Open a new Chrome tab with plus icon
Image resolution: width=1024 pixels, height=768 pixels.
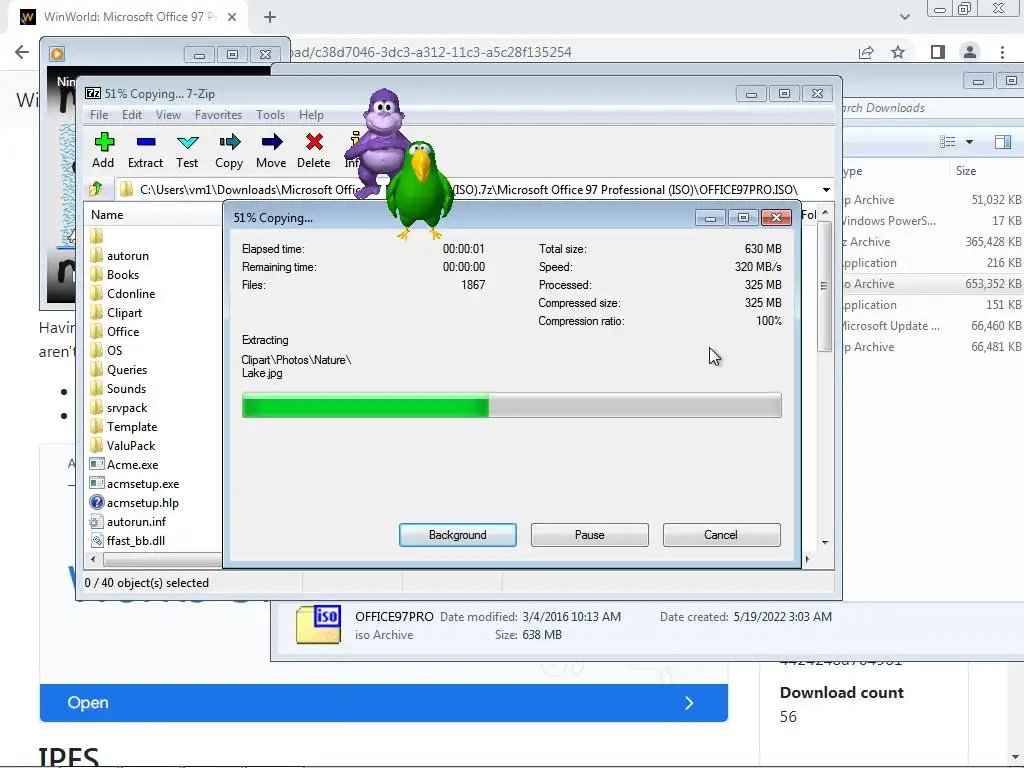(x=270, y=17)
